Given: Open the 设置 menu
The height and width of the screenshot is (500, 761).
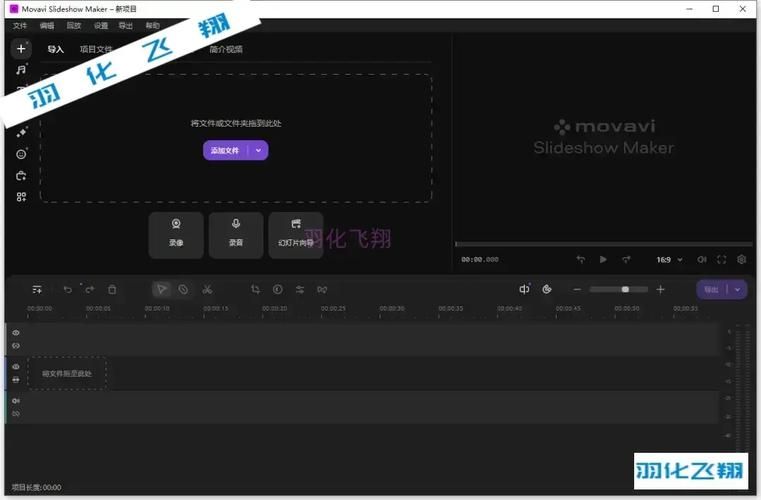Looking at the screenshot, I should (x=101, y=25).
